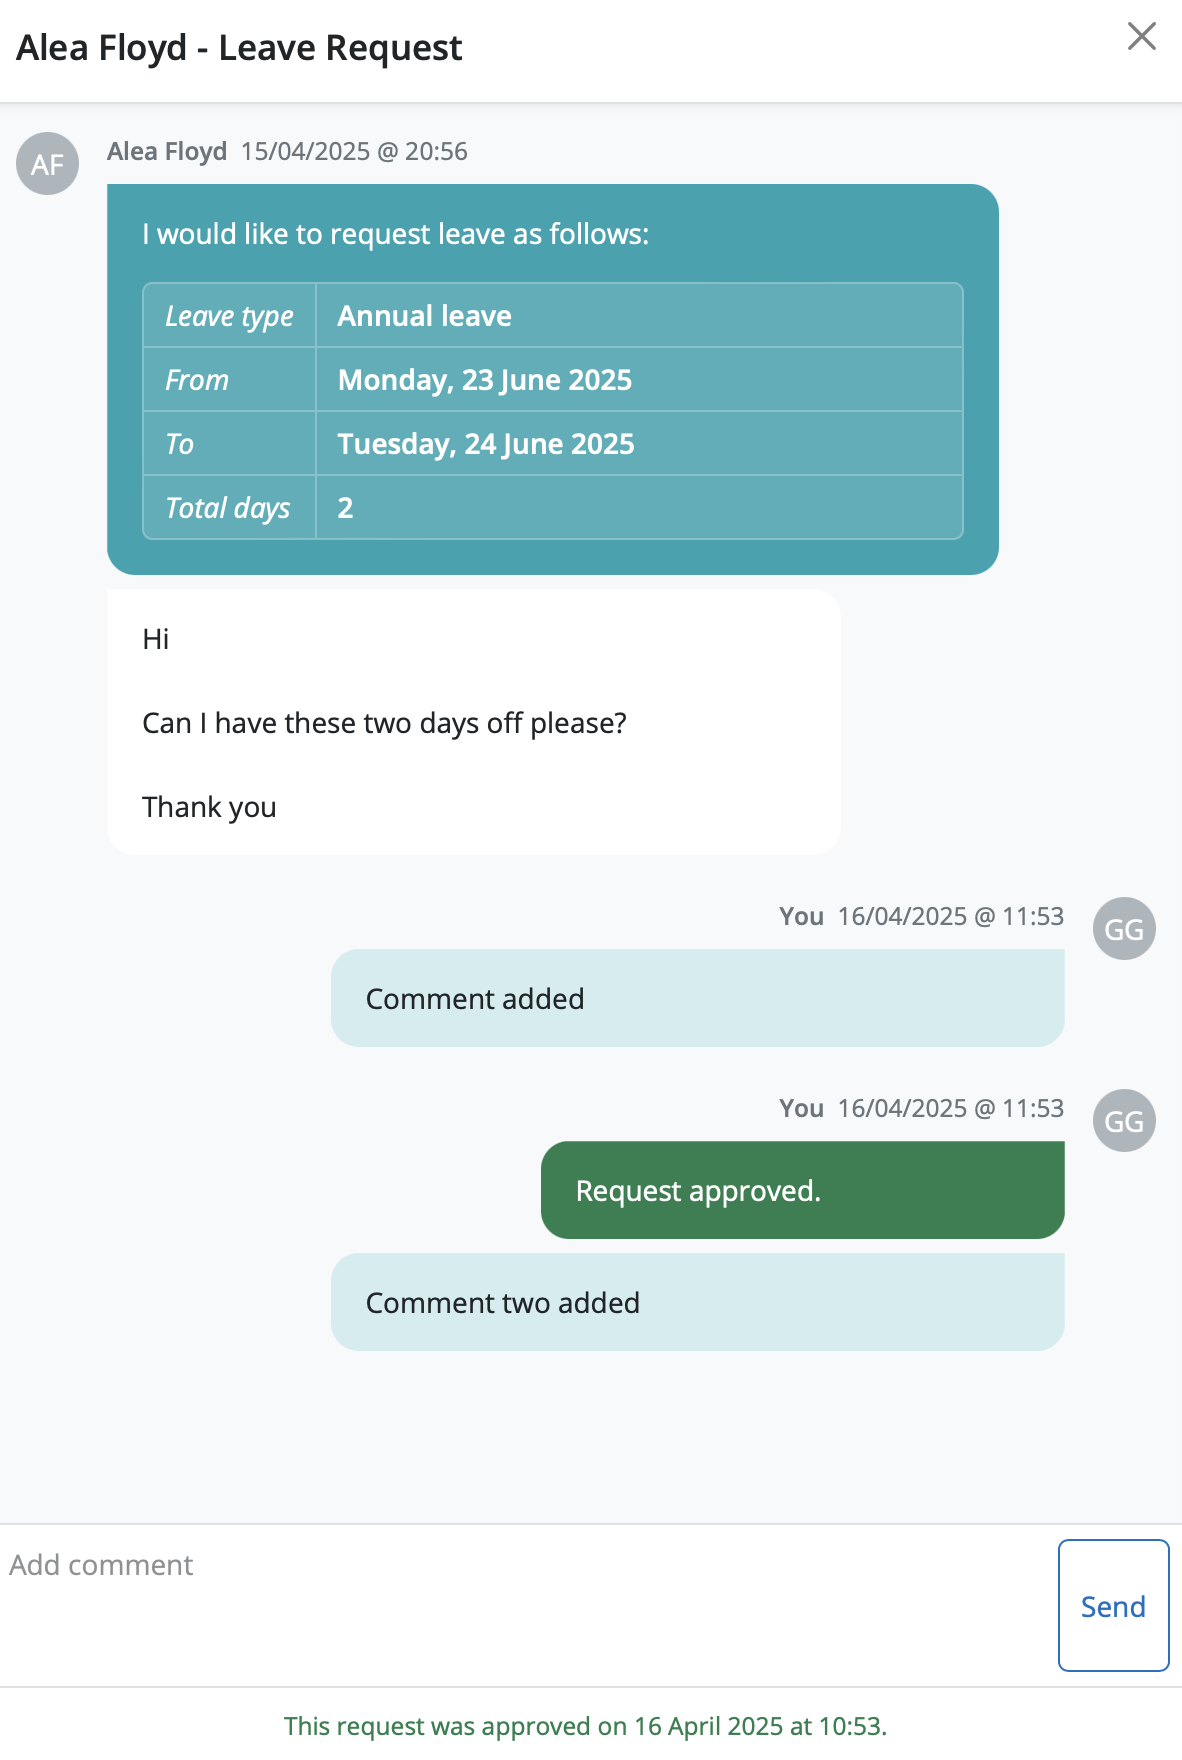Send the comment
The image size is (1182, 1760).
(x=1113, y=1605)
